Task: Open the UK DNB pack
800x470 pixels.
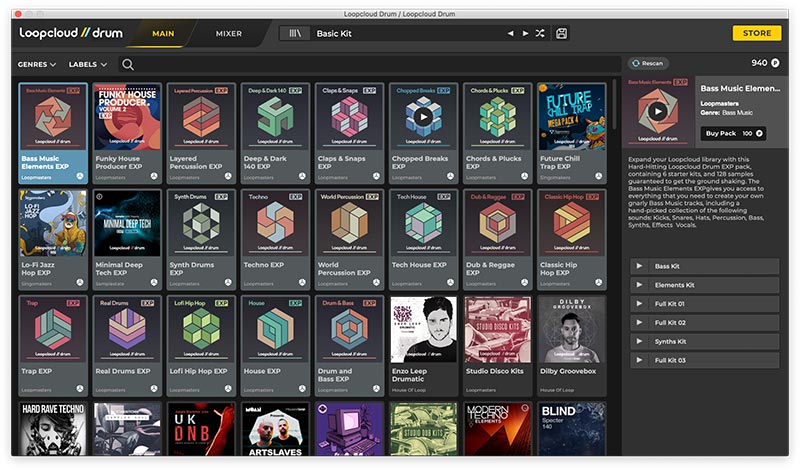Action: [201, 429]
